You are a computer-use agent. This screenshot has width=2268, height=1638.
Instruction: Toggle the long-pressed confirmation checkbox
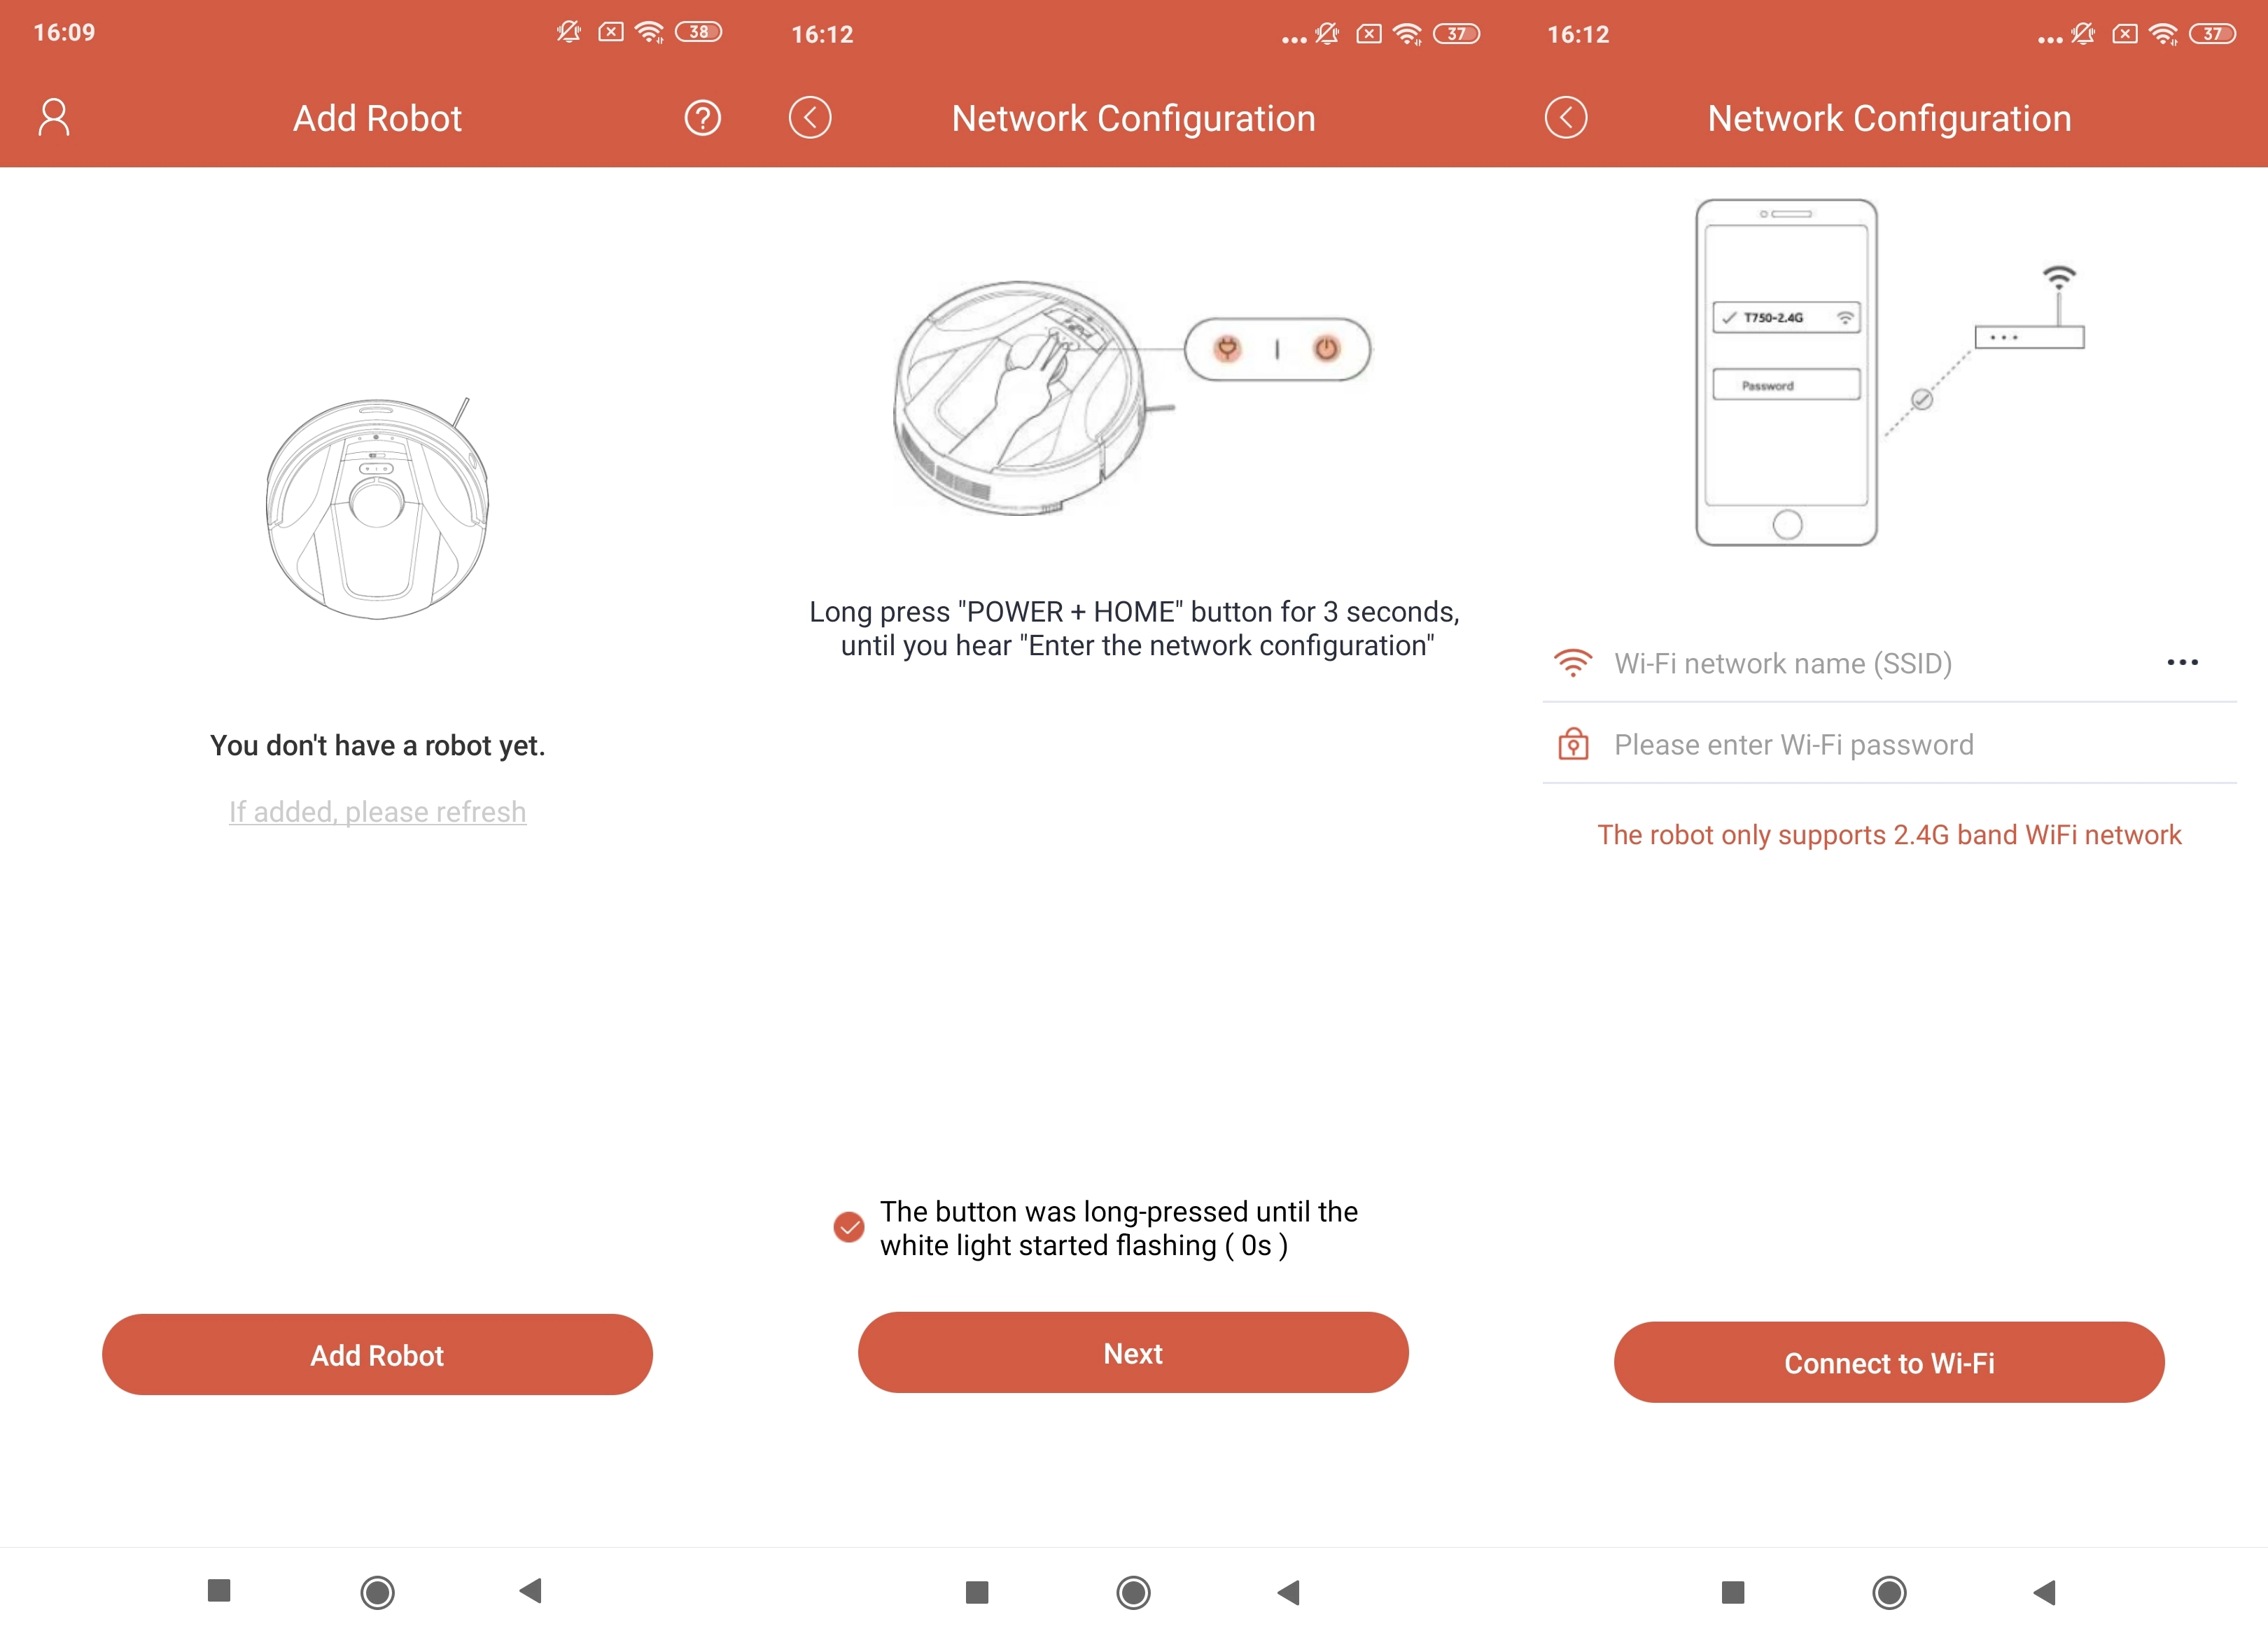849,1227
